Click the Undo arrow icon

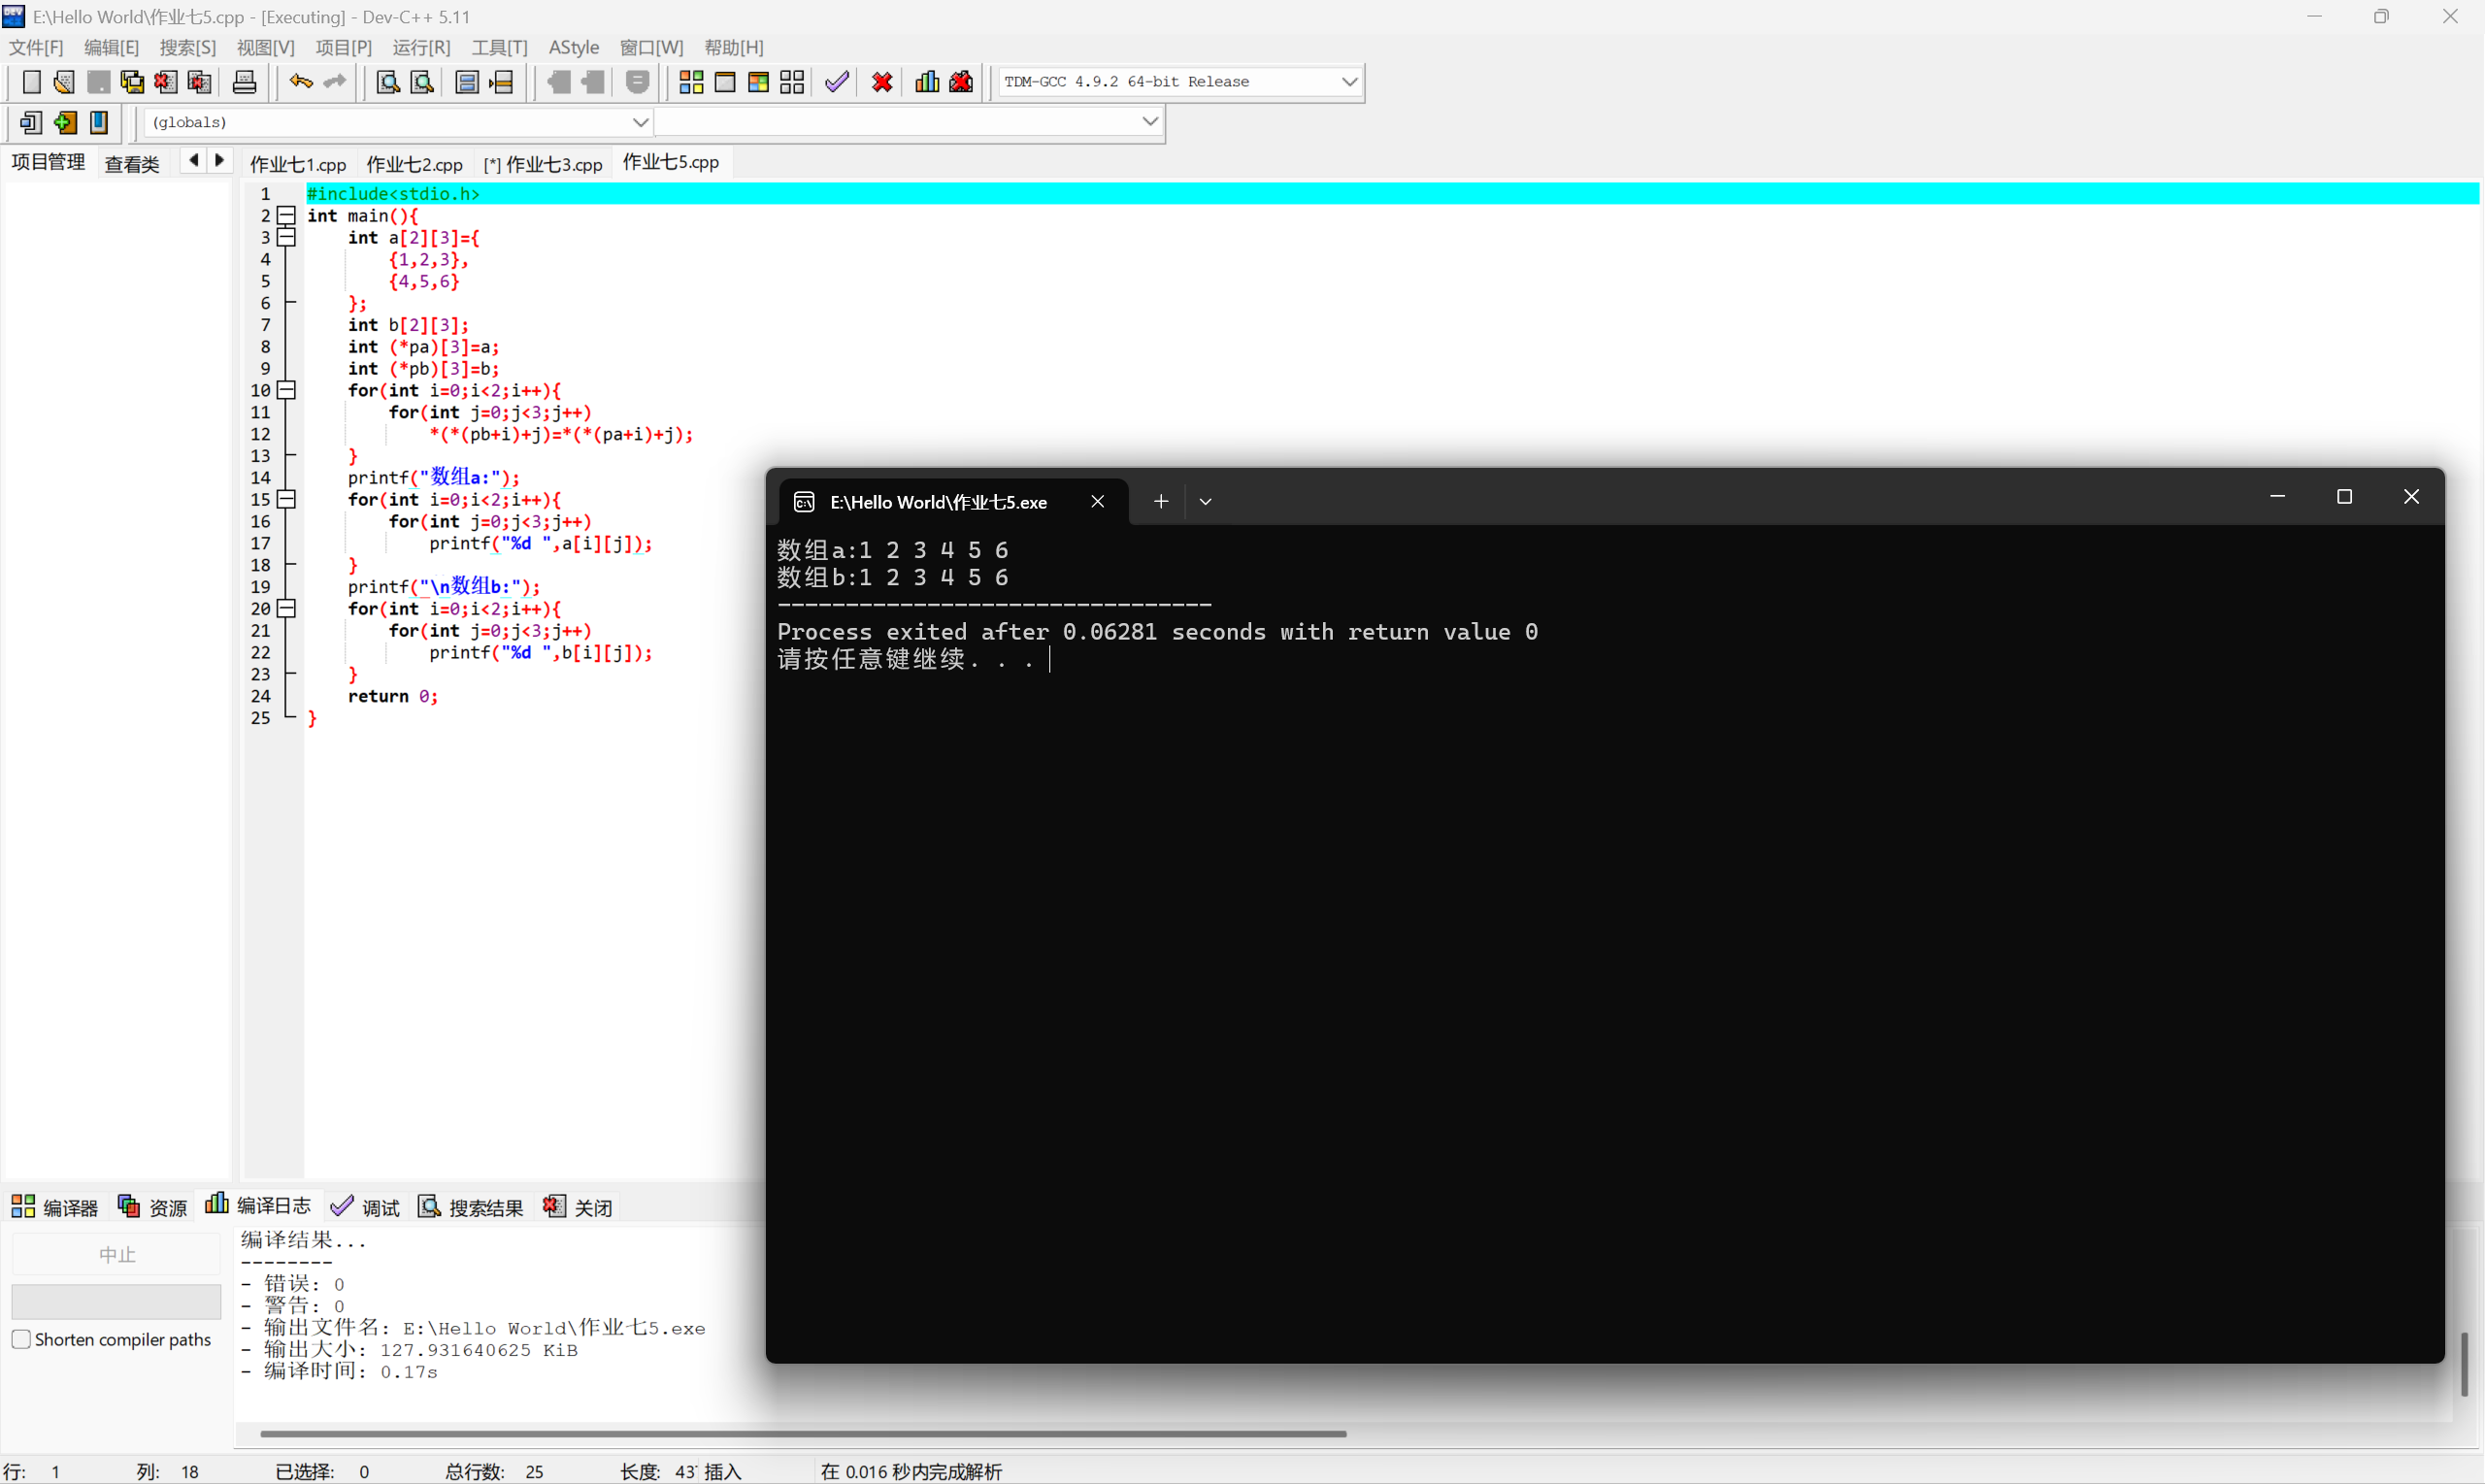300,82
